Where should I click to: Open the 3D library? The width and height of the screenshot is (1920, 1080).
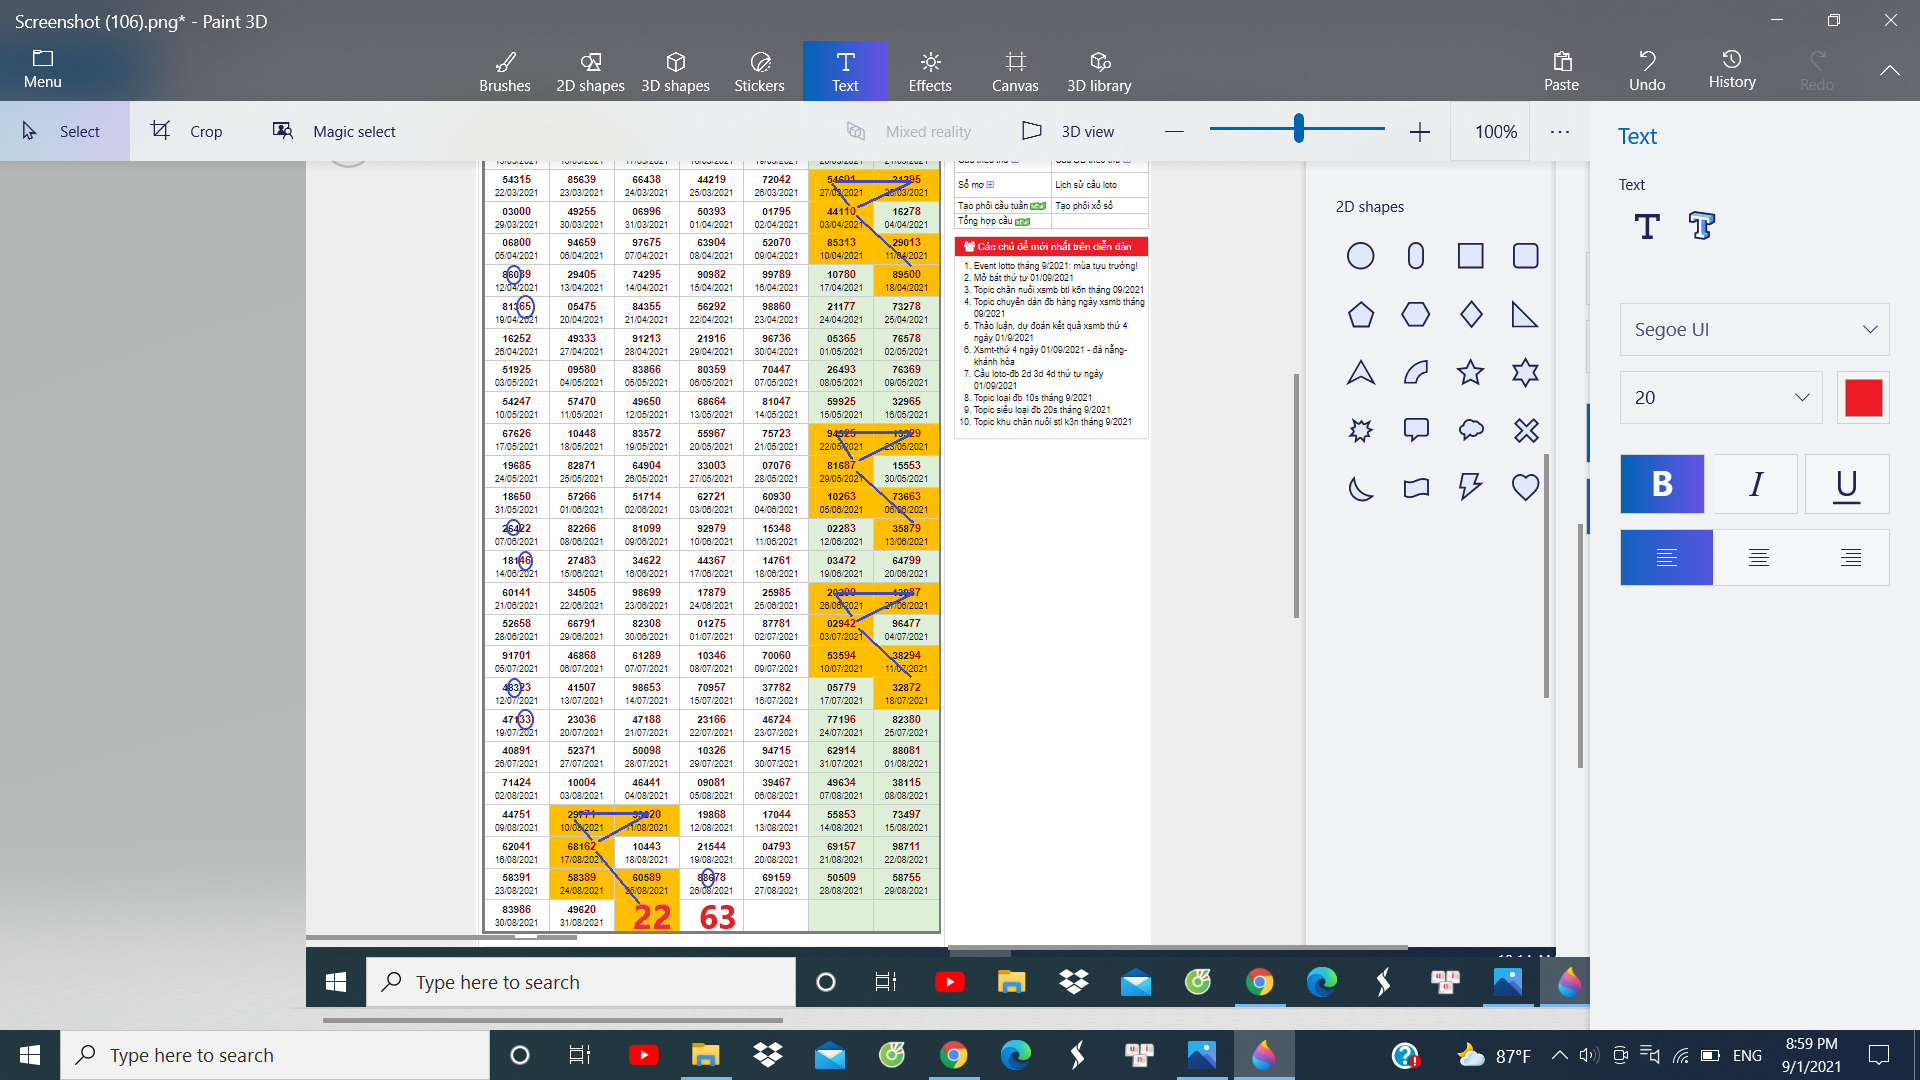(x=1099, y=71)
